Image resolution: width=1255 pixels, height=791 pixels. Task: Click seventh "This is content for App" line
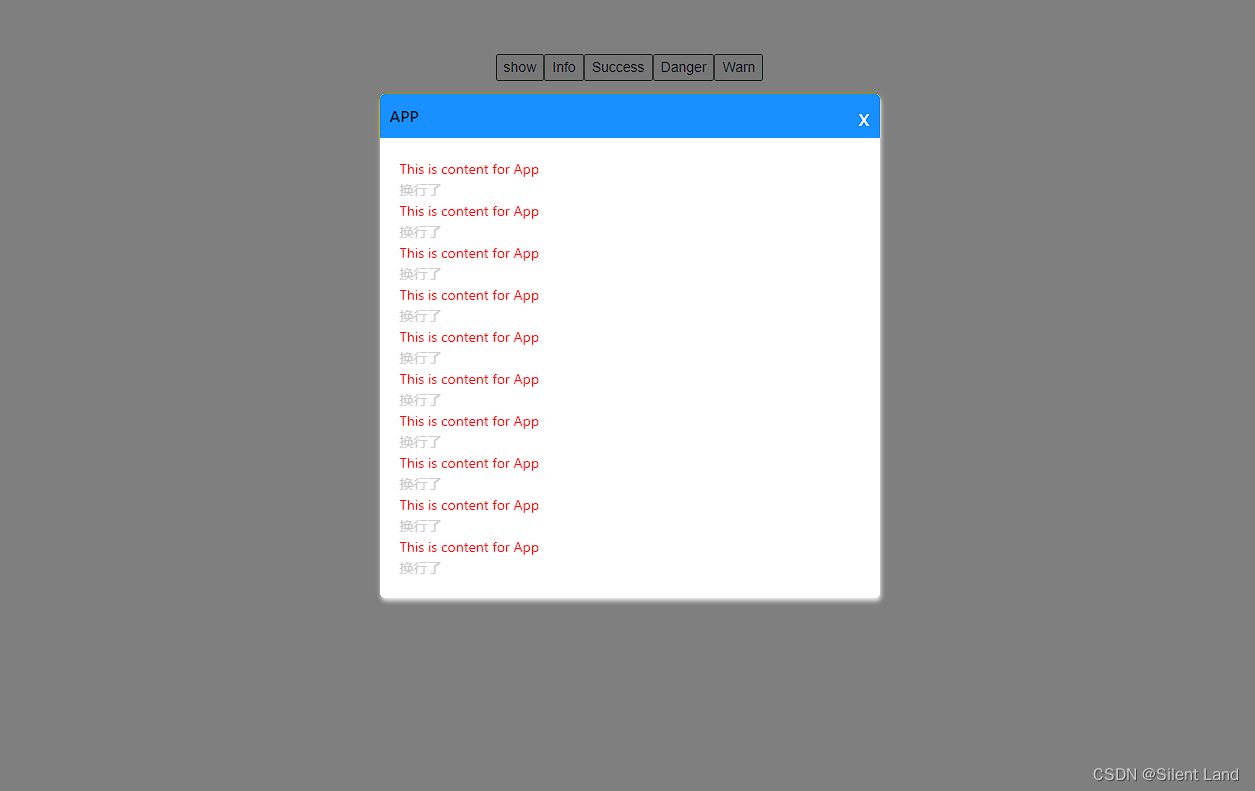[469, 421]
